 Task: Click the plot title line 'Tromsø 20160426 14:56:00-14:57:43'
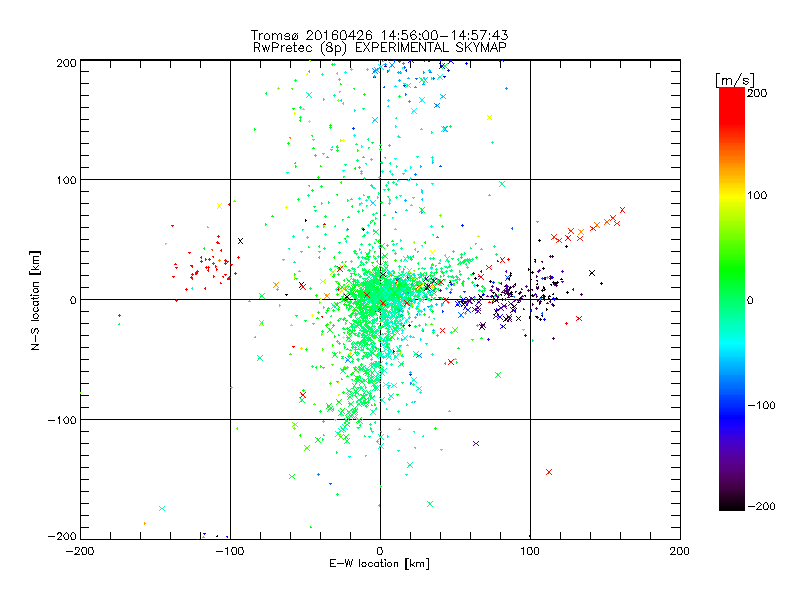379,35
